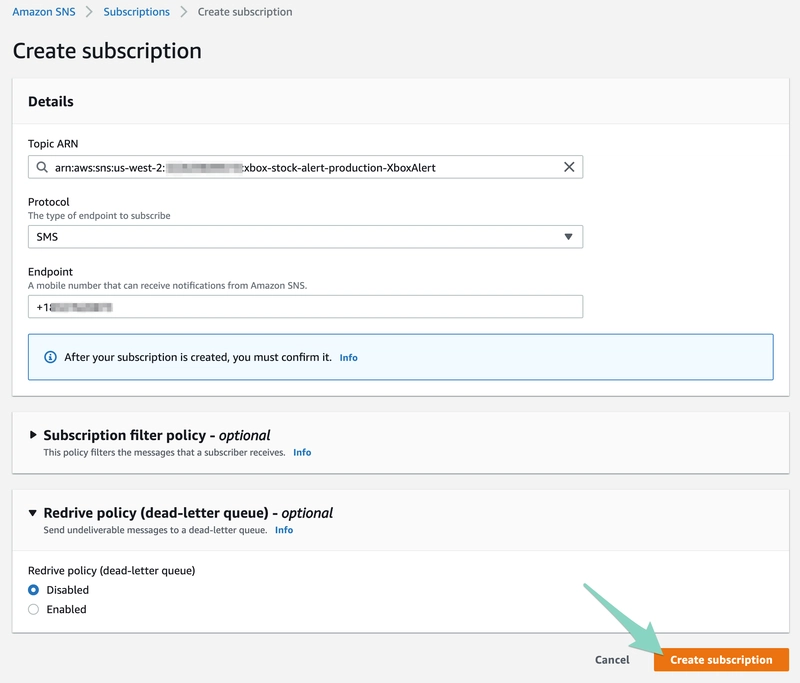800x683 pixels.
Task: Click into the Topic ARN text field
Action: 300,168
